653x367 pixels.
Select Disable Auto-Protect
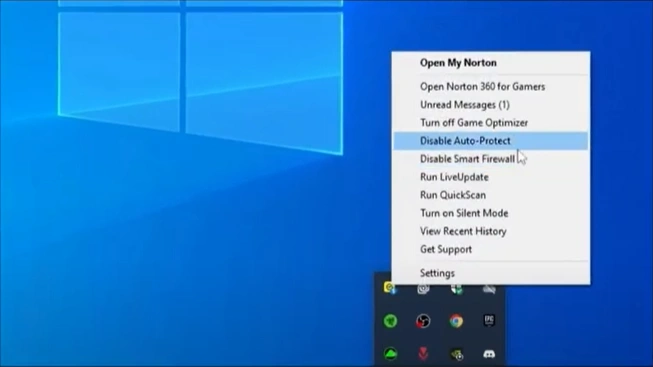click(491, 141)
